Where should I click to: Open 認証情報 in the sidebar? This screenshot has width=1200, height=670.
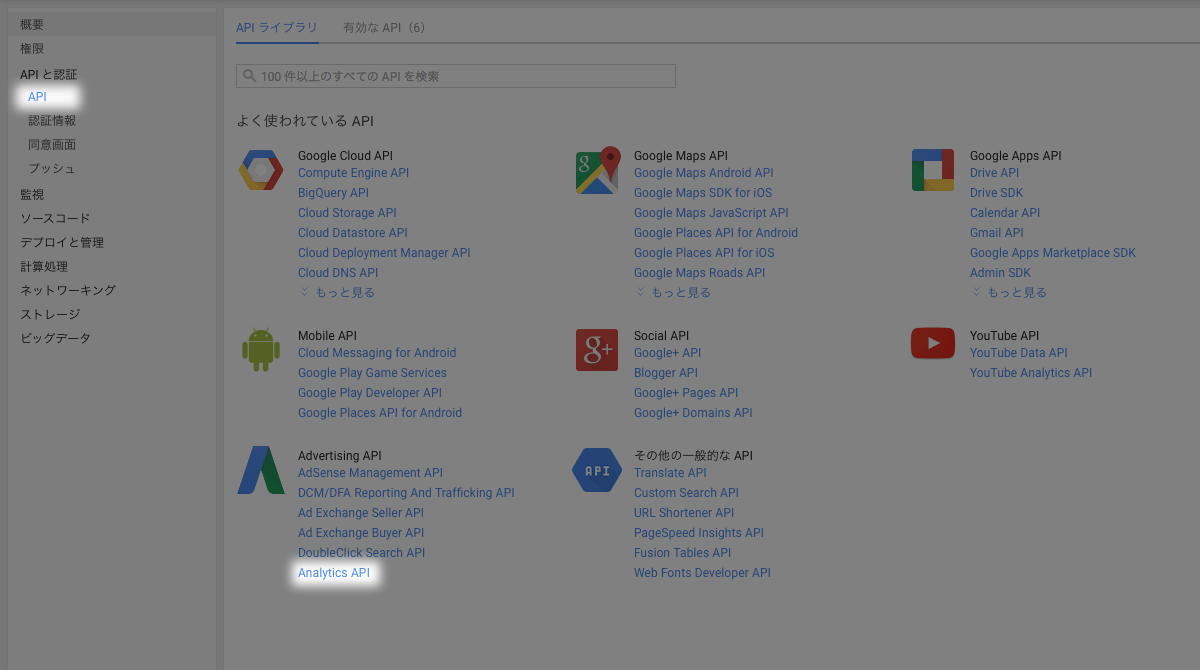[x=52, y=120]
